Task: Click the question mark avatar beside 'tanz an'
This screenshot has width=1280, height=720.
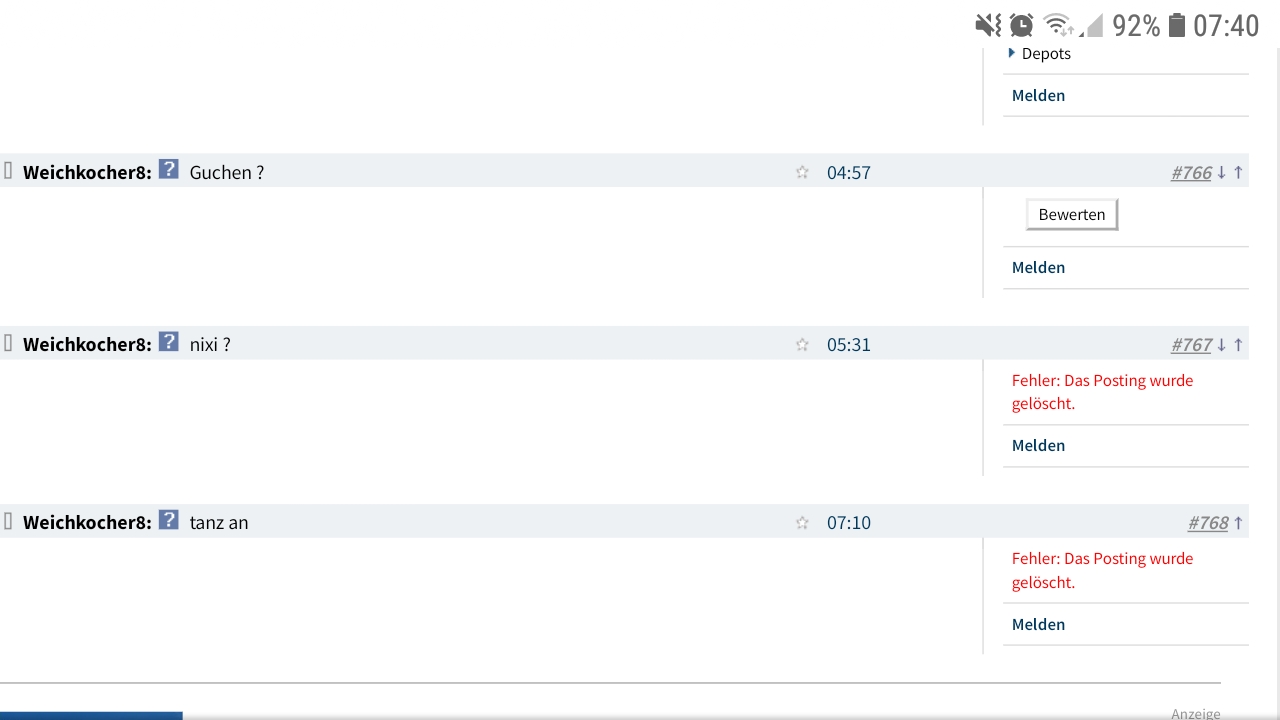Action: click(168, 521)
